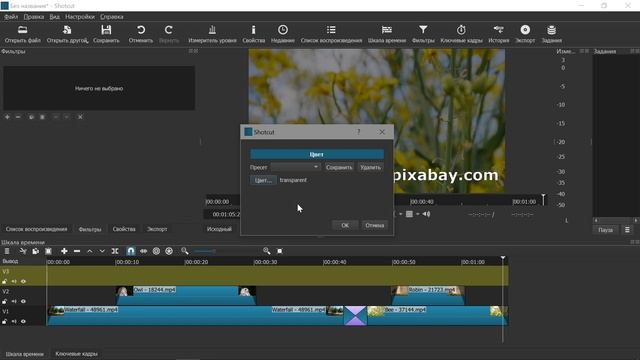Lock track V1 with the padlock icon
Viewport: 640px width, 360px height.
click(4, 321)
